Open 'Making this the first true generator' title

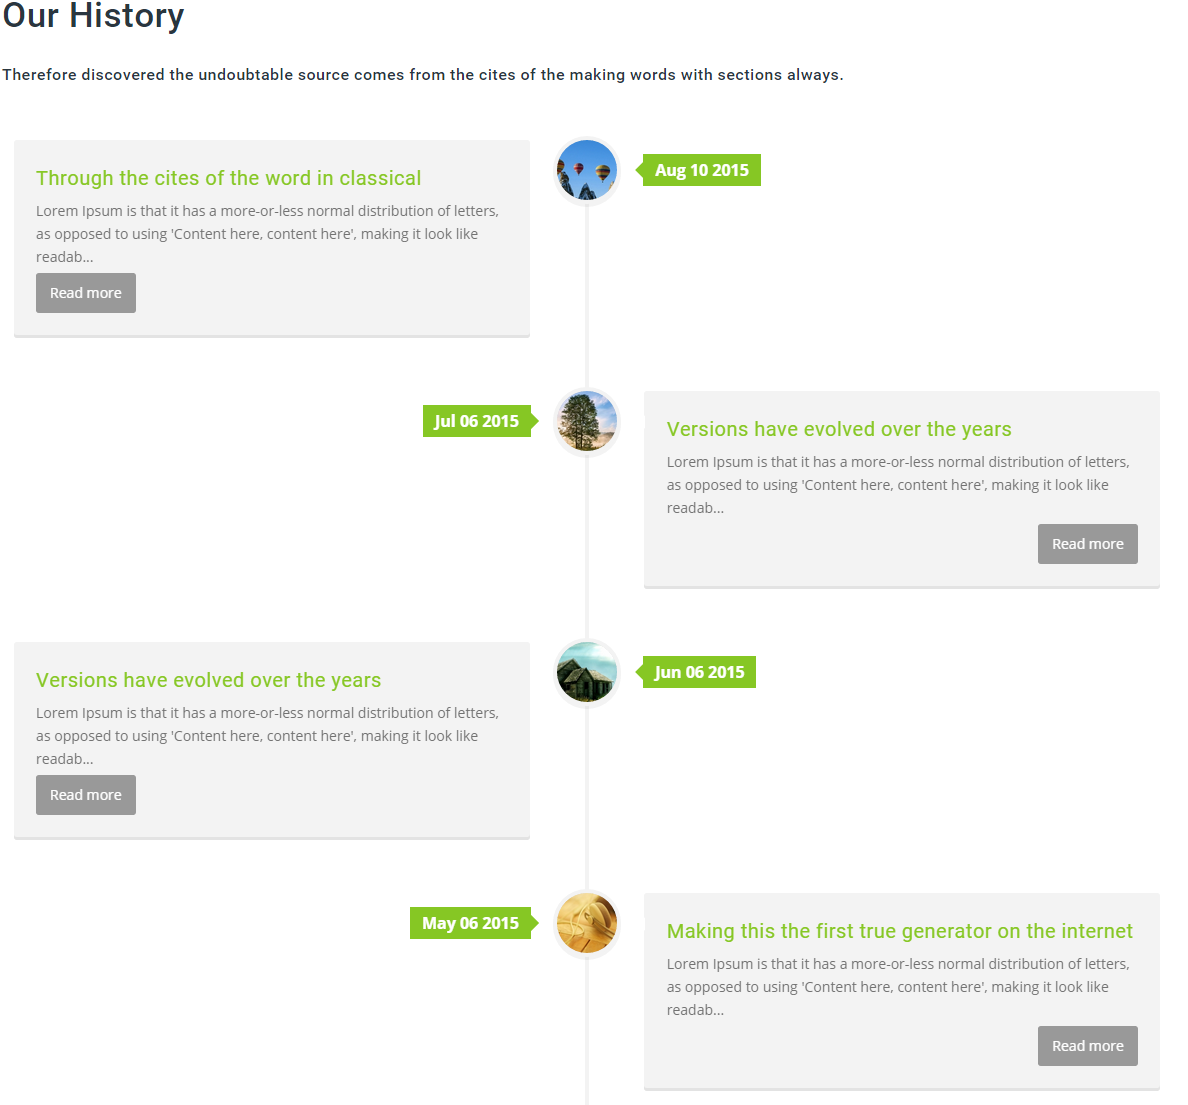pyautogui.click(x=899, y=931)
